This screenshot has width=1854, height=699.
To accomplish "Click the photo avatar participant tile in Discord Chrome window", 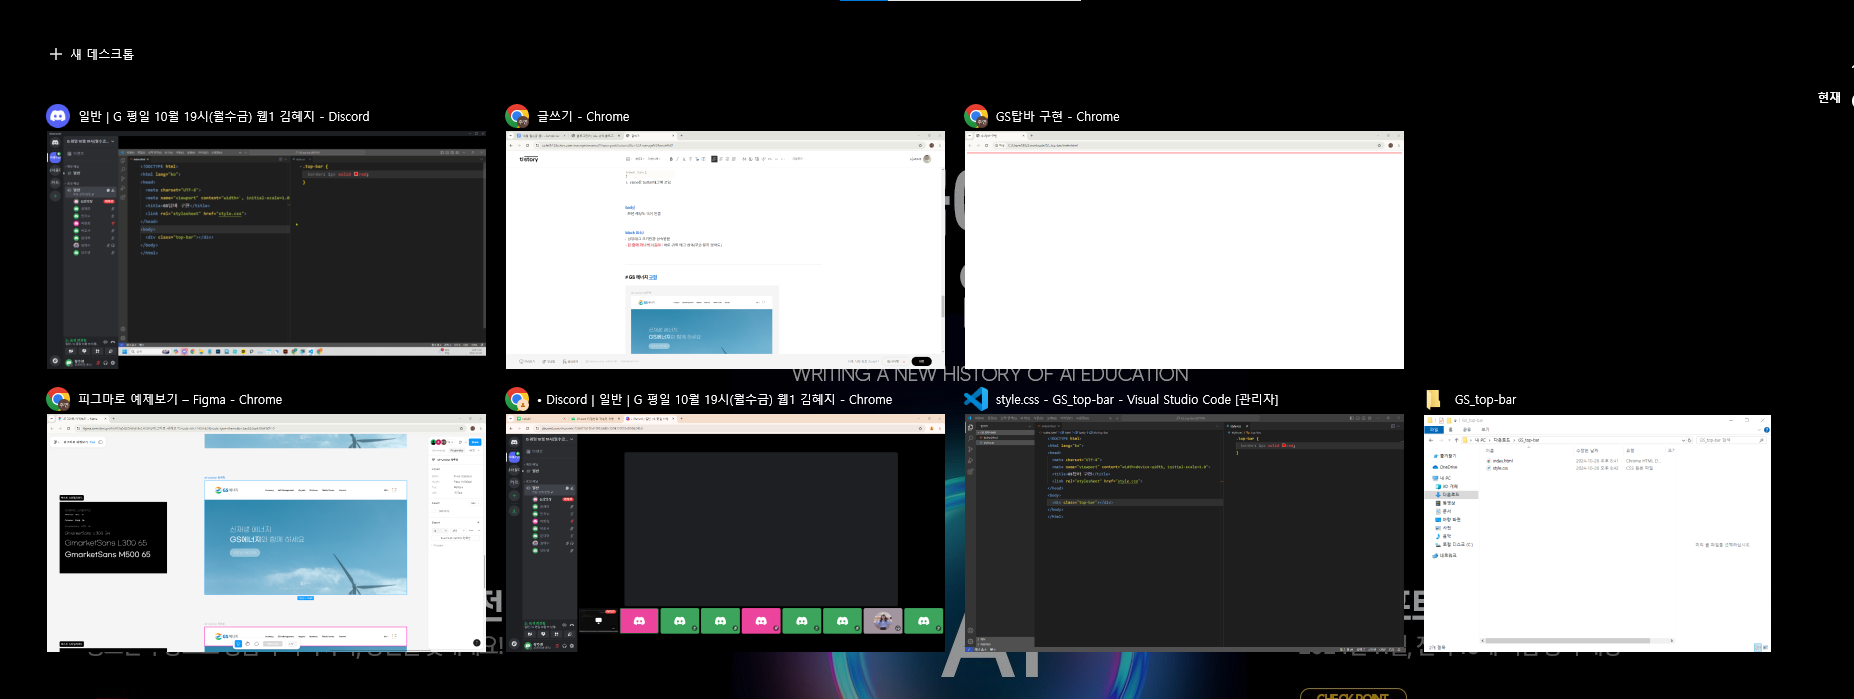I will pyautogui.click(x=883, y=621).
